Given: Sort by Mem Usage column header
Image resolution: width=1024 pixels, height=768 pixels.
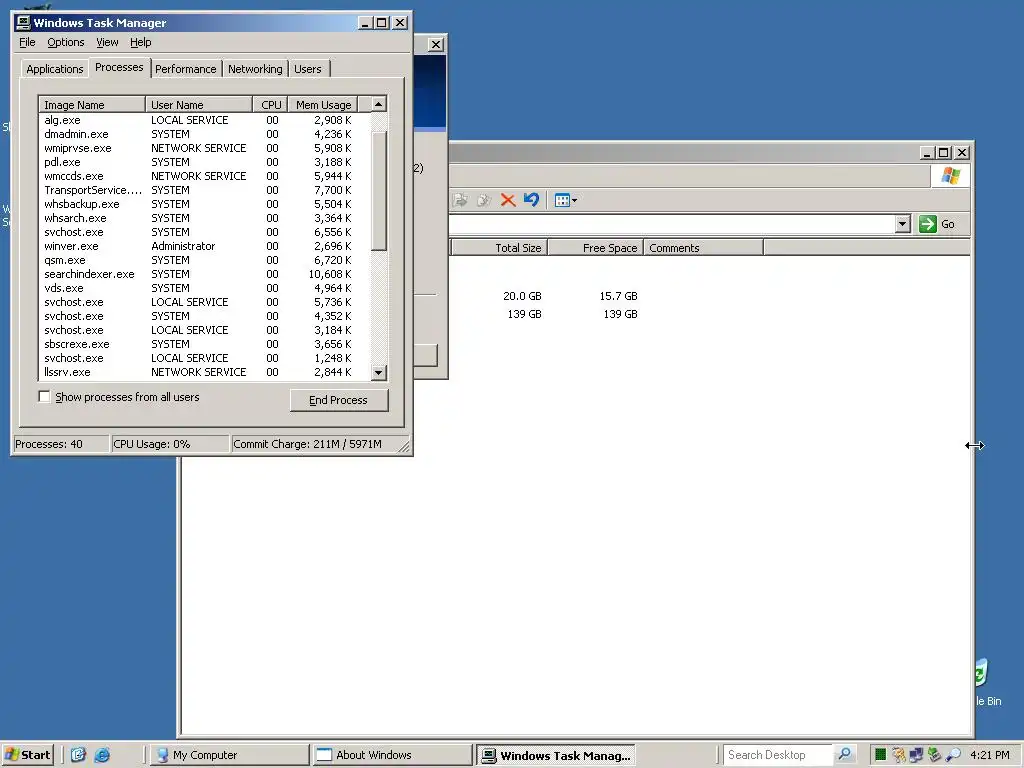Looking at the screenshot, I should 323,104.
